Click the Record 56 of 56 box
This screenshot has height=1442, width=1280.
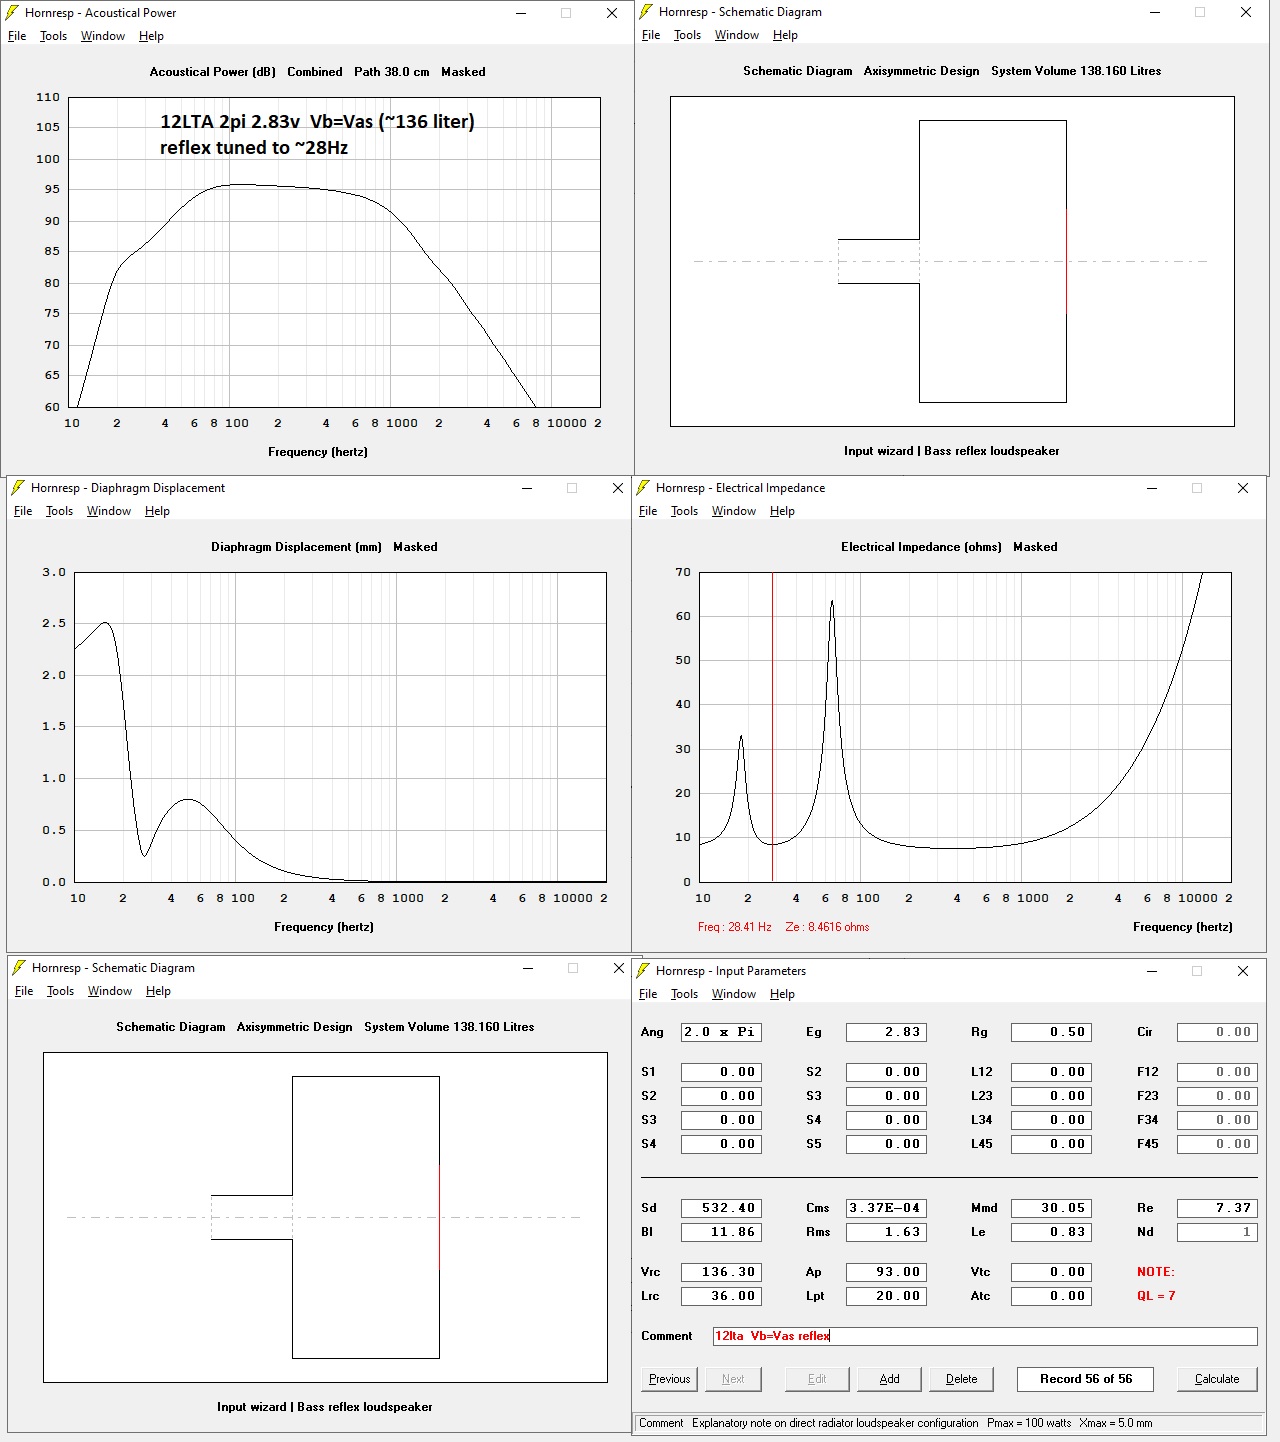pos(1085,1379)
